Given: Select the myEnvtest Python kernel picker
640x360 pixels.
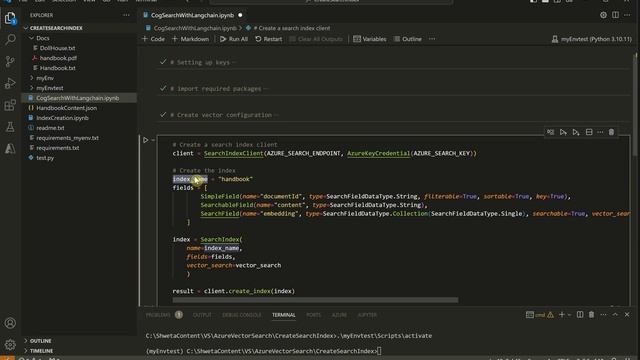Looking at the screenshot, I should click(591, 39).
